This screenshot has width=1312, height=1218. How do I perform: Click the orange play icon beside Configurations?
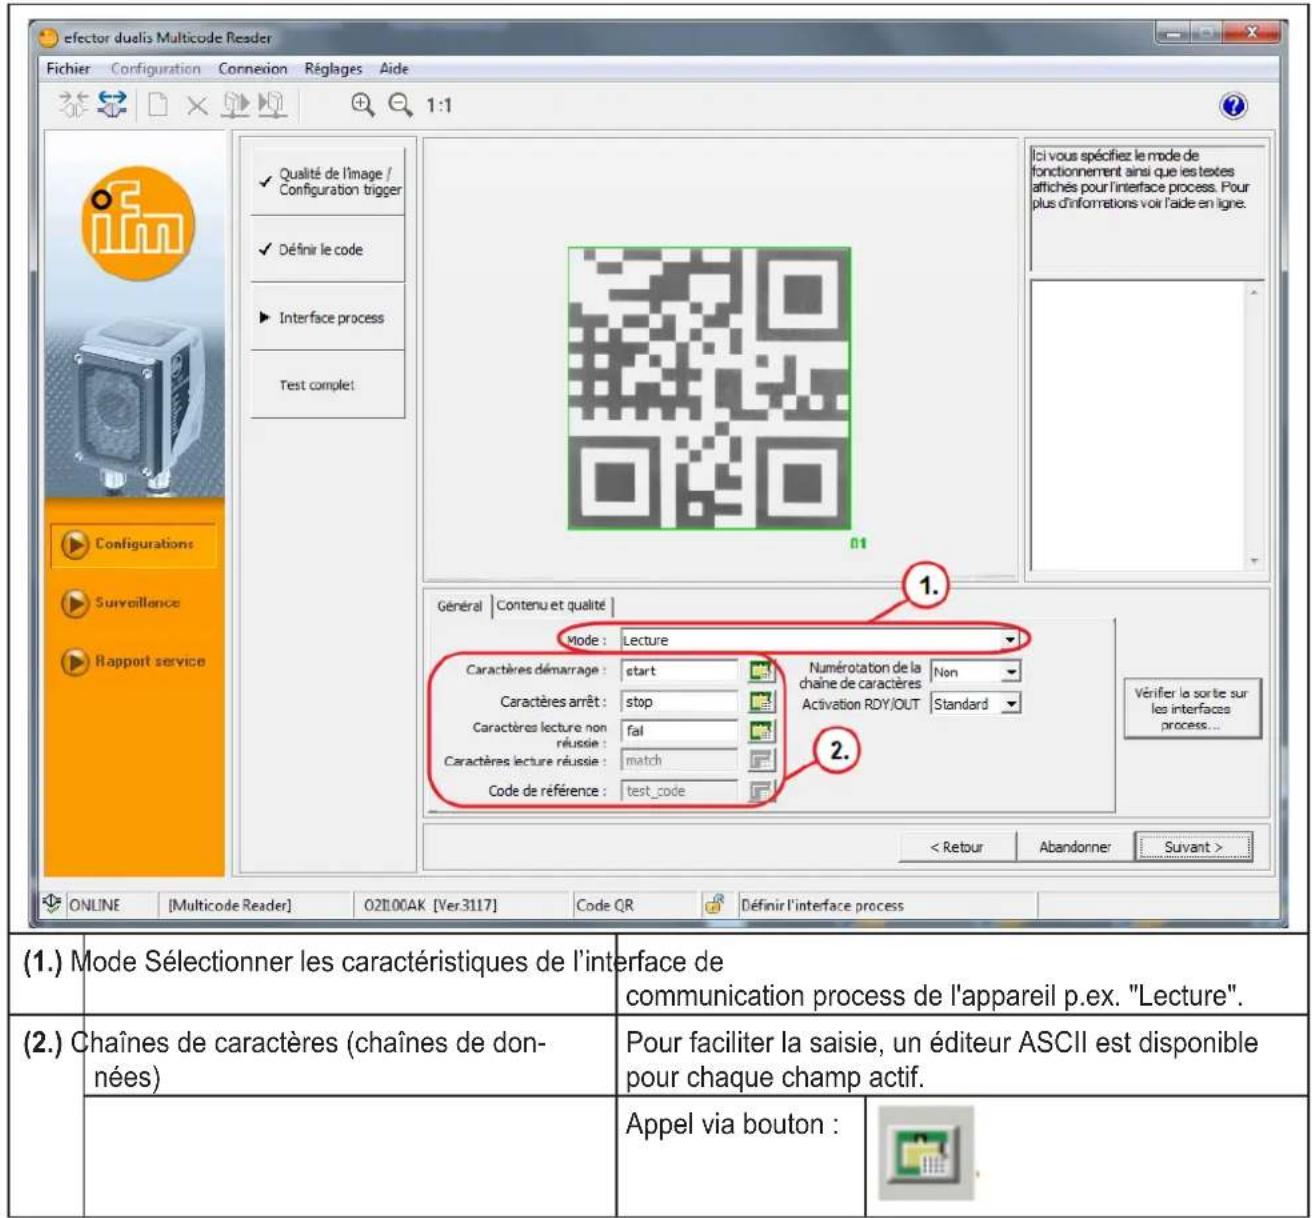tap(75, 544)
